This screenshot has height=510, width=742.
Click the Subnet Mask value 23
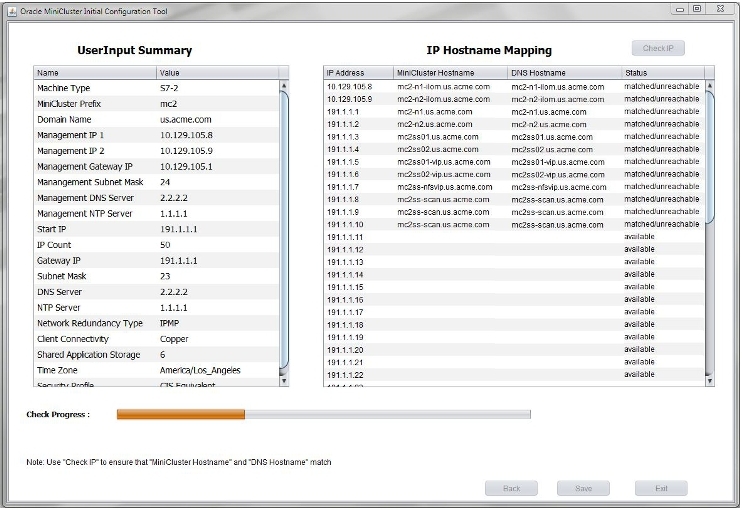coord(165,276)
